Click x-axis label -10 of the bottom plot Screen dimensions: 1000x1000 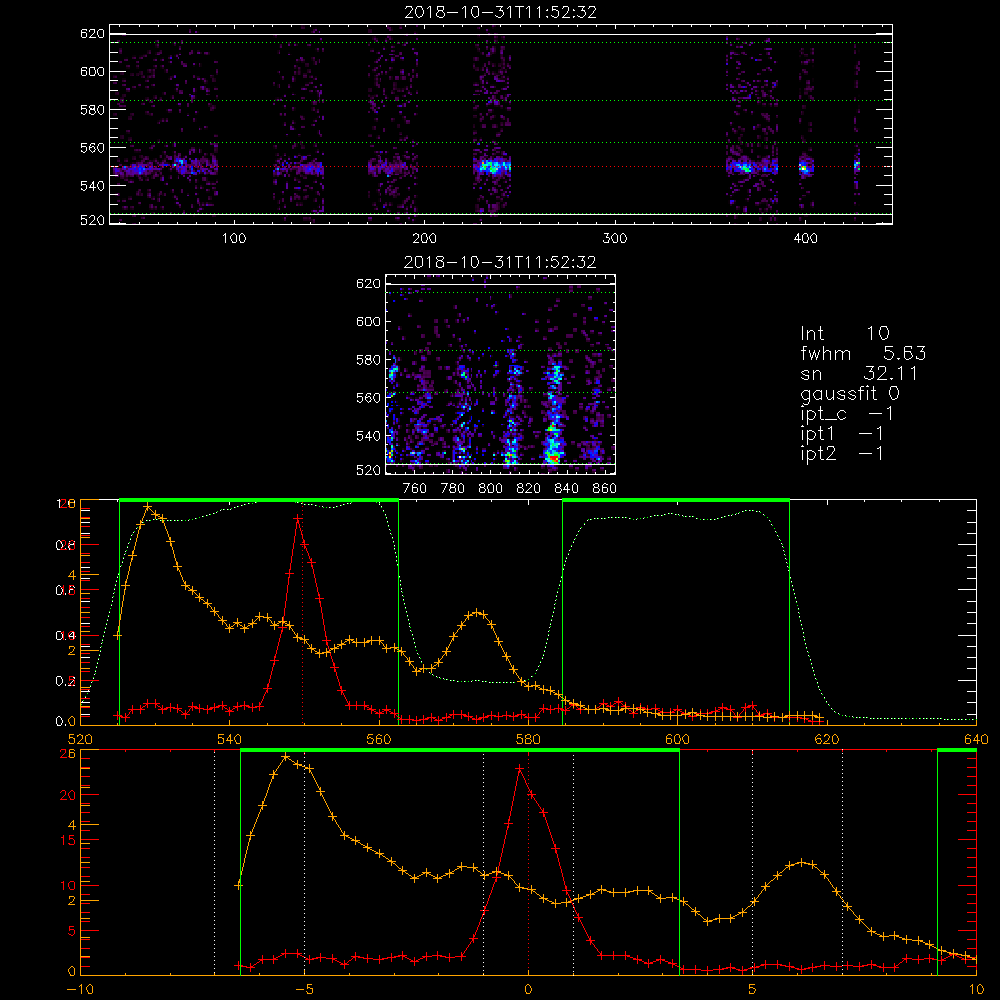pos(80,990)
